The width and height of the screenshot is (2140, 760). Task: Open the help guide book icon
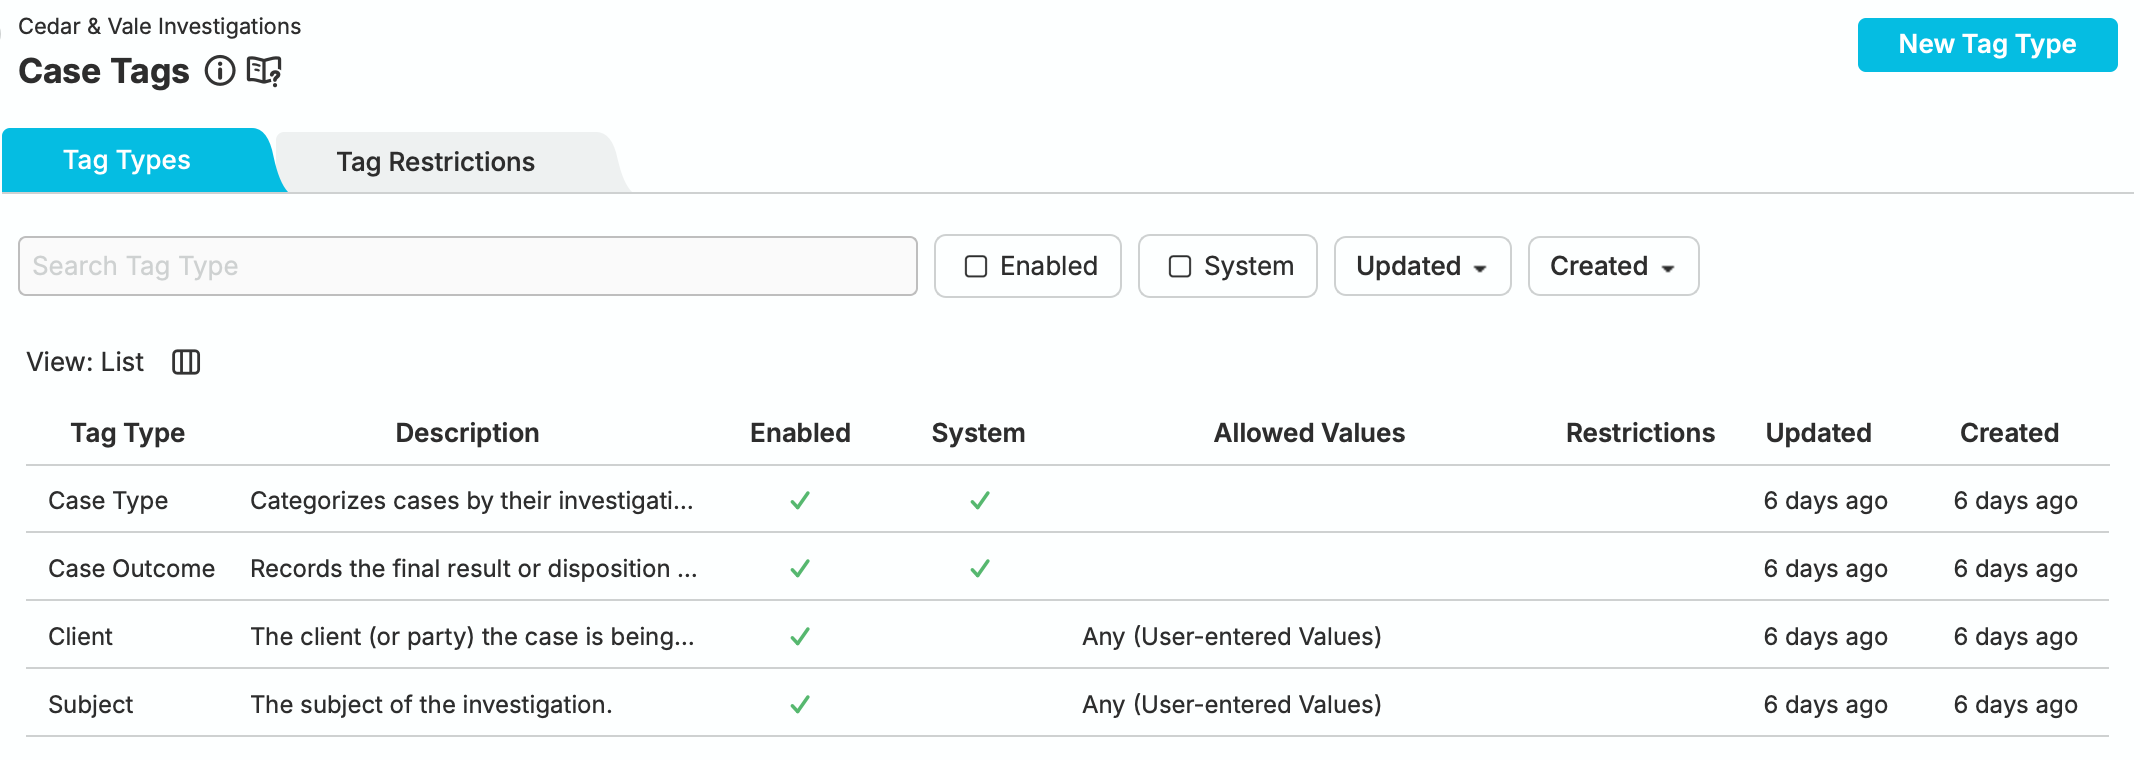coord(265,71)
